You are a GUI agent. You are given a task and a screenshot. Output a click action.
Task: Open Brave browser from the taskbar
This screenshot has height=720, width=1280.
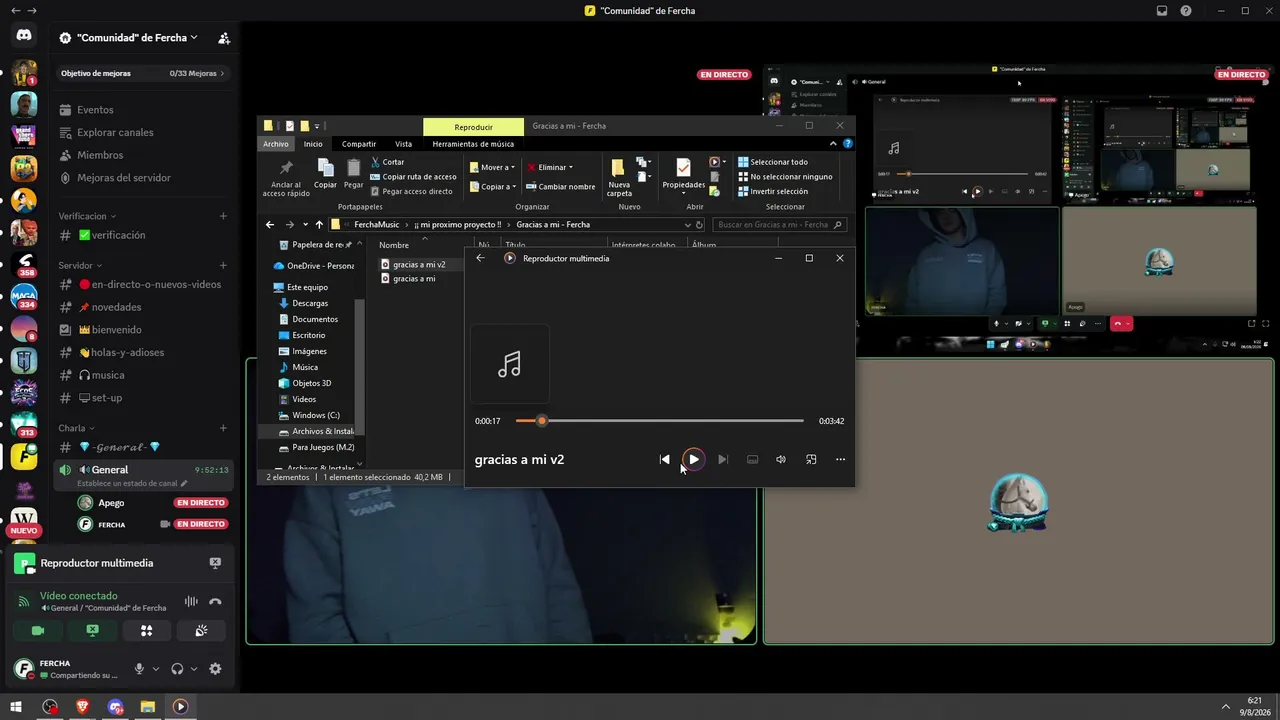(83, 707)
